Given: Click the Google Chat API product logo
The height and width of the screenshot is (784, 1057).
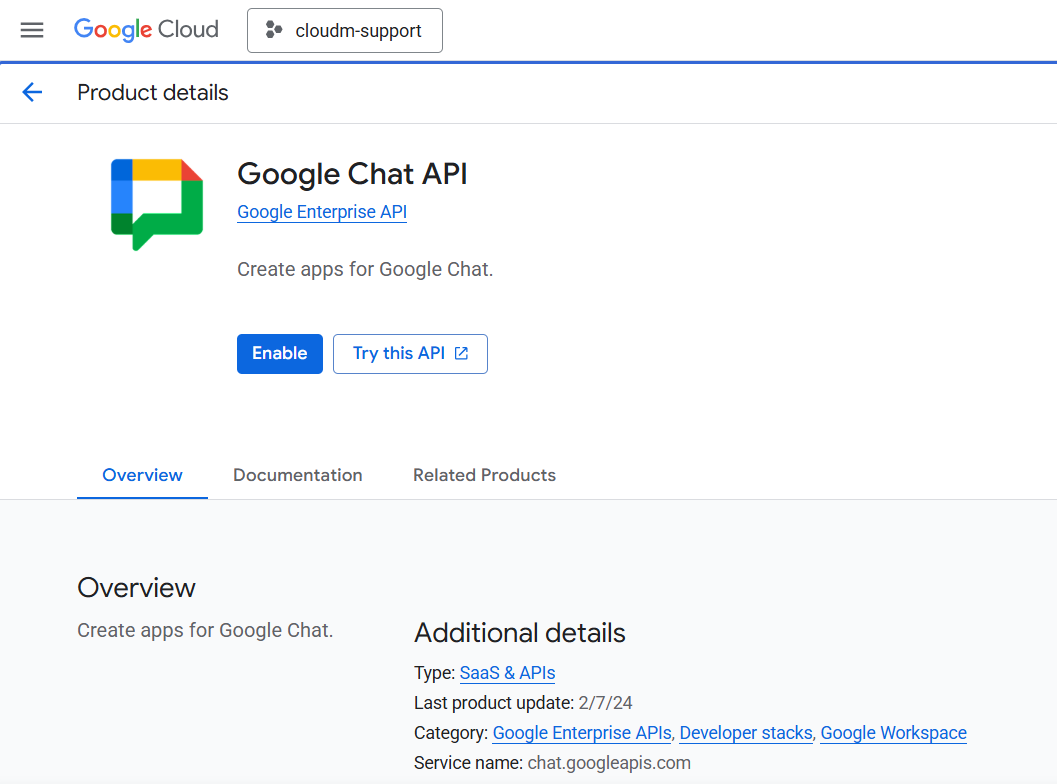Looking at the screenshot, I should tap(157, 204).
